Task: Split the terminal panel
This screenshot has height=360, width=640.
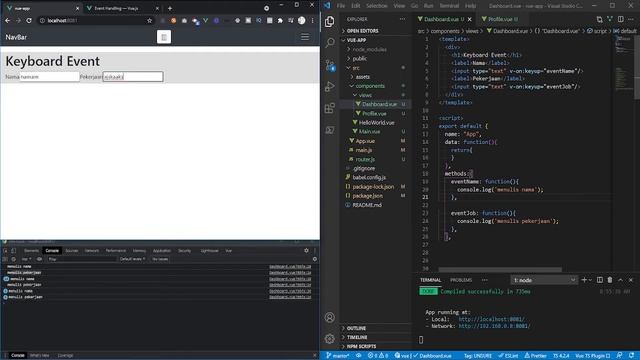Action: pos(600,280)
